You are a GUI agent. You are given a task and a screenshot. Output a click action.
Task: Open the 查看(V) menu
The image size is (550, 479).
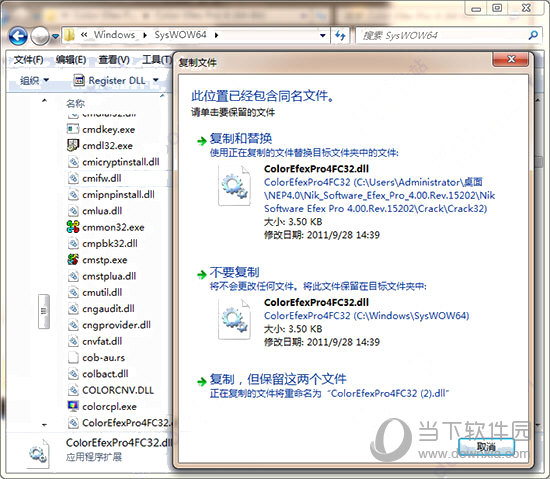click(114, 60)
